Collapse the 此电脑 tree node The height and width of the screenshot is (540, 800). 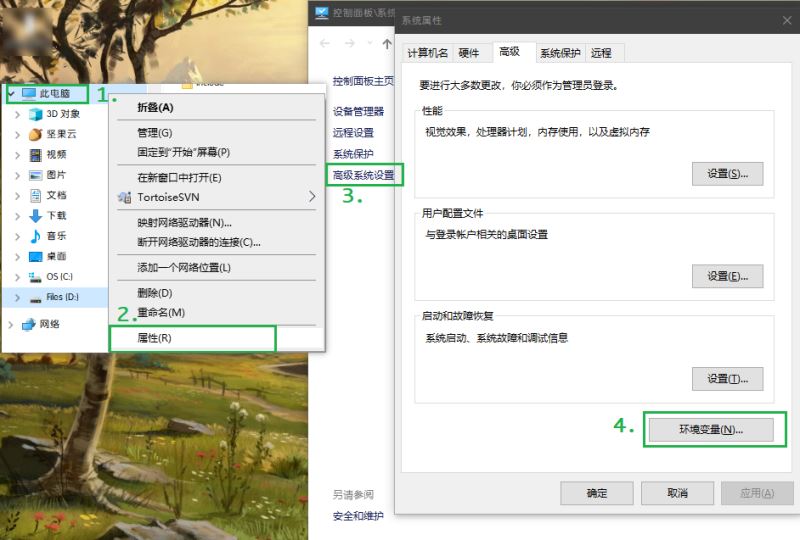tap(10, 93)
